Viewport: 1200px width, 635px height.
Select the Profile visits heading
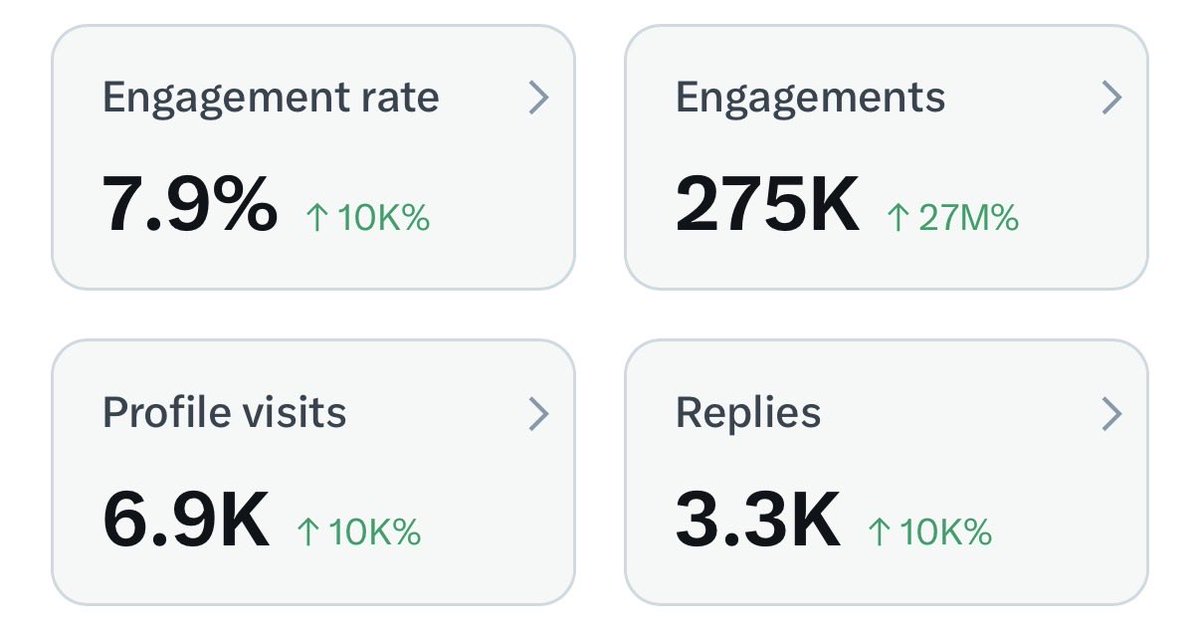coord(225,413)
